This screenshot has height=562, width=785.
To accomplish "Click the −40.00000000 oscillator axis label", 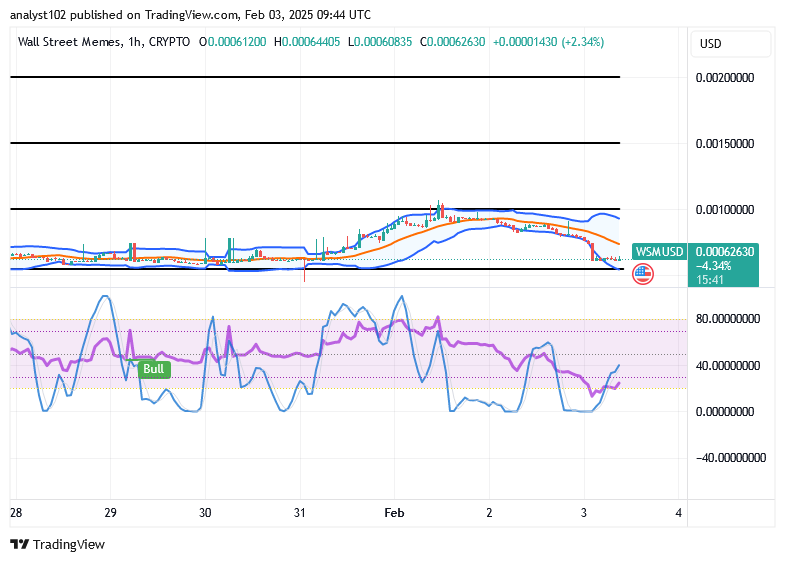I will click(x=731, y=458).
